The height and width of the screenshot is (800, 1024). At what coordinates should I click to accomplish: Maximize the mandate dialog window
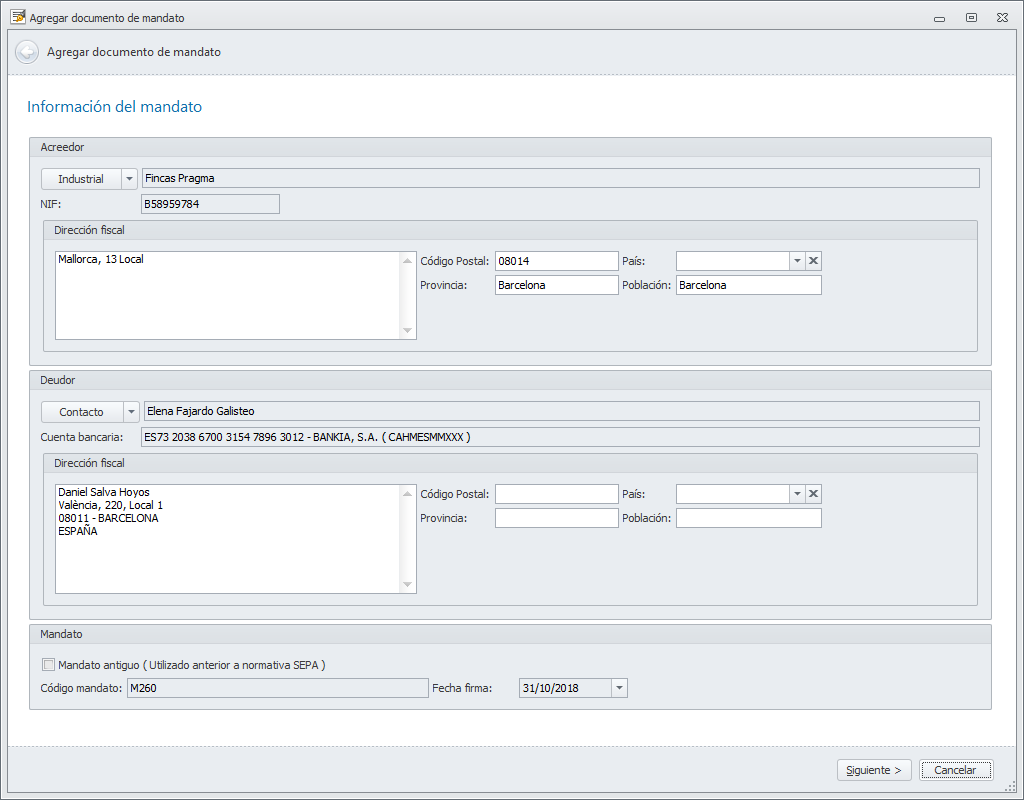click(971, 17)
